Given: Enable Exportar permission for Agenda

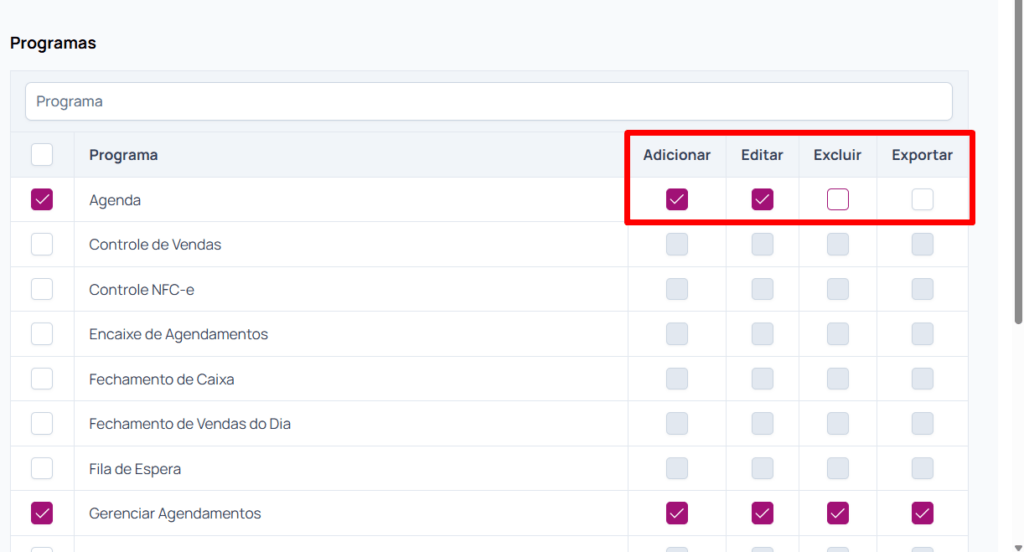Looking at the screenshot, I should click(x=922, y=200).
